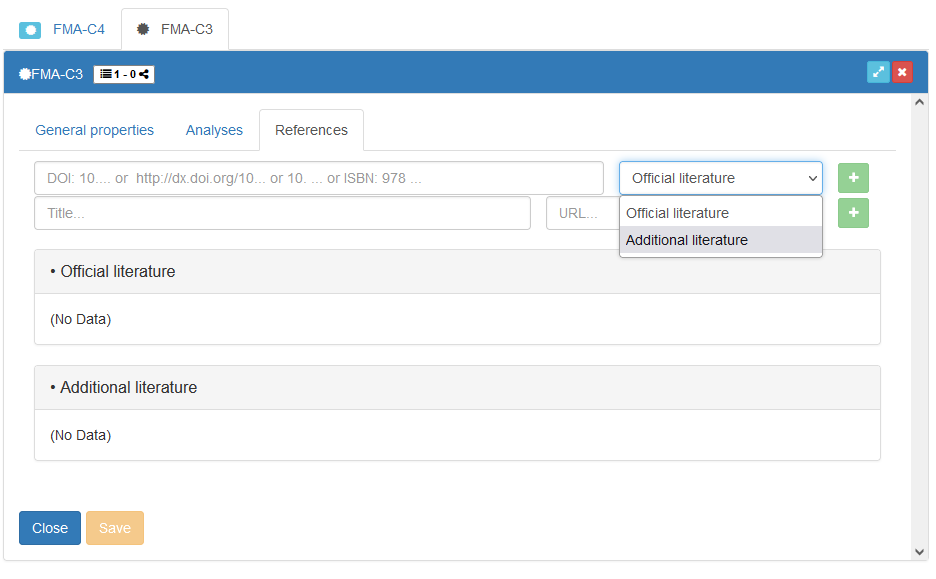The height and width of the screenshot is (579, 936).
Task: Close the FMA-C3 panel with red X
Action: coord(902,72)
